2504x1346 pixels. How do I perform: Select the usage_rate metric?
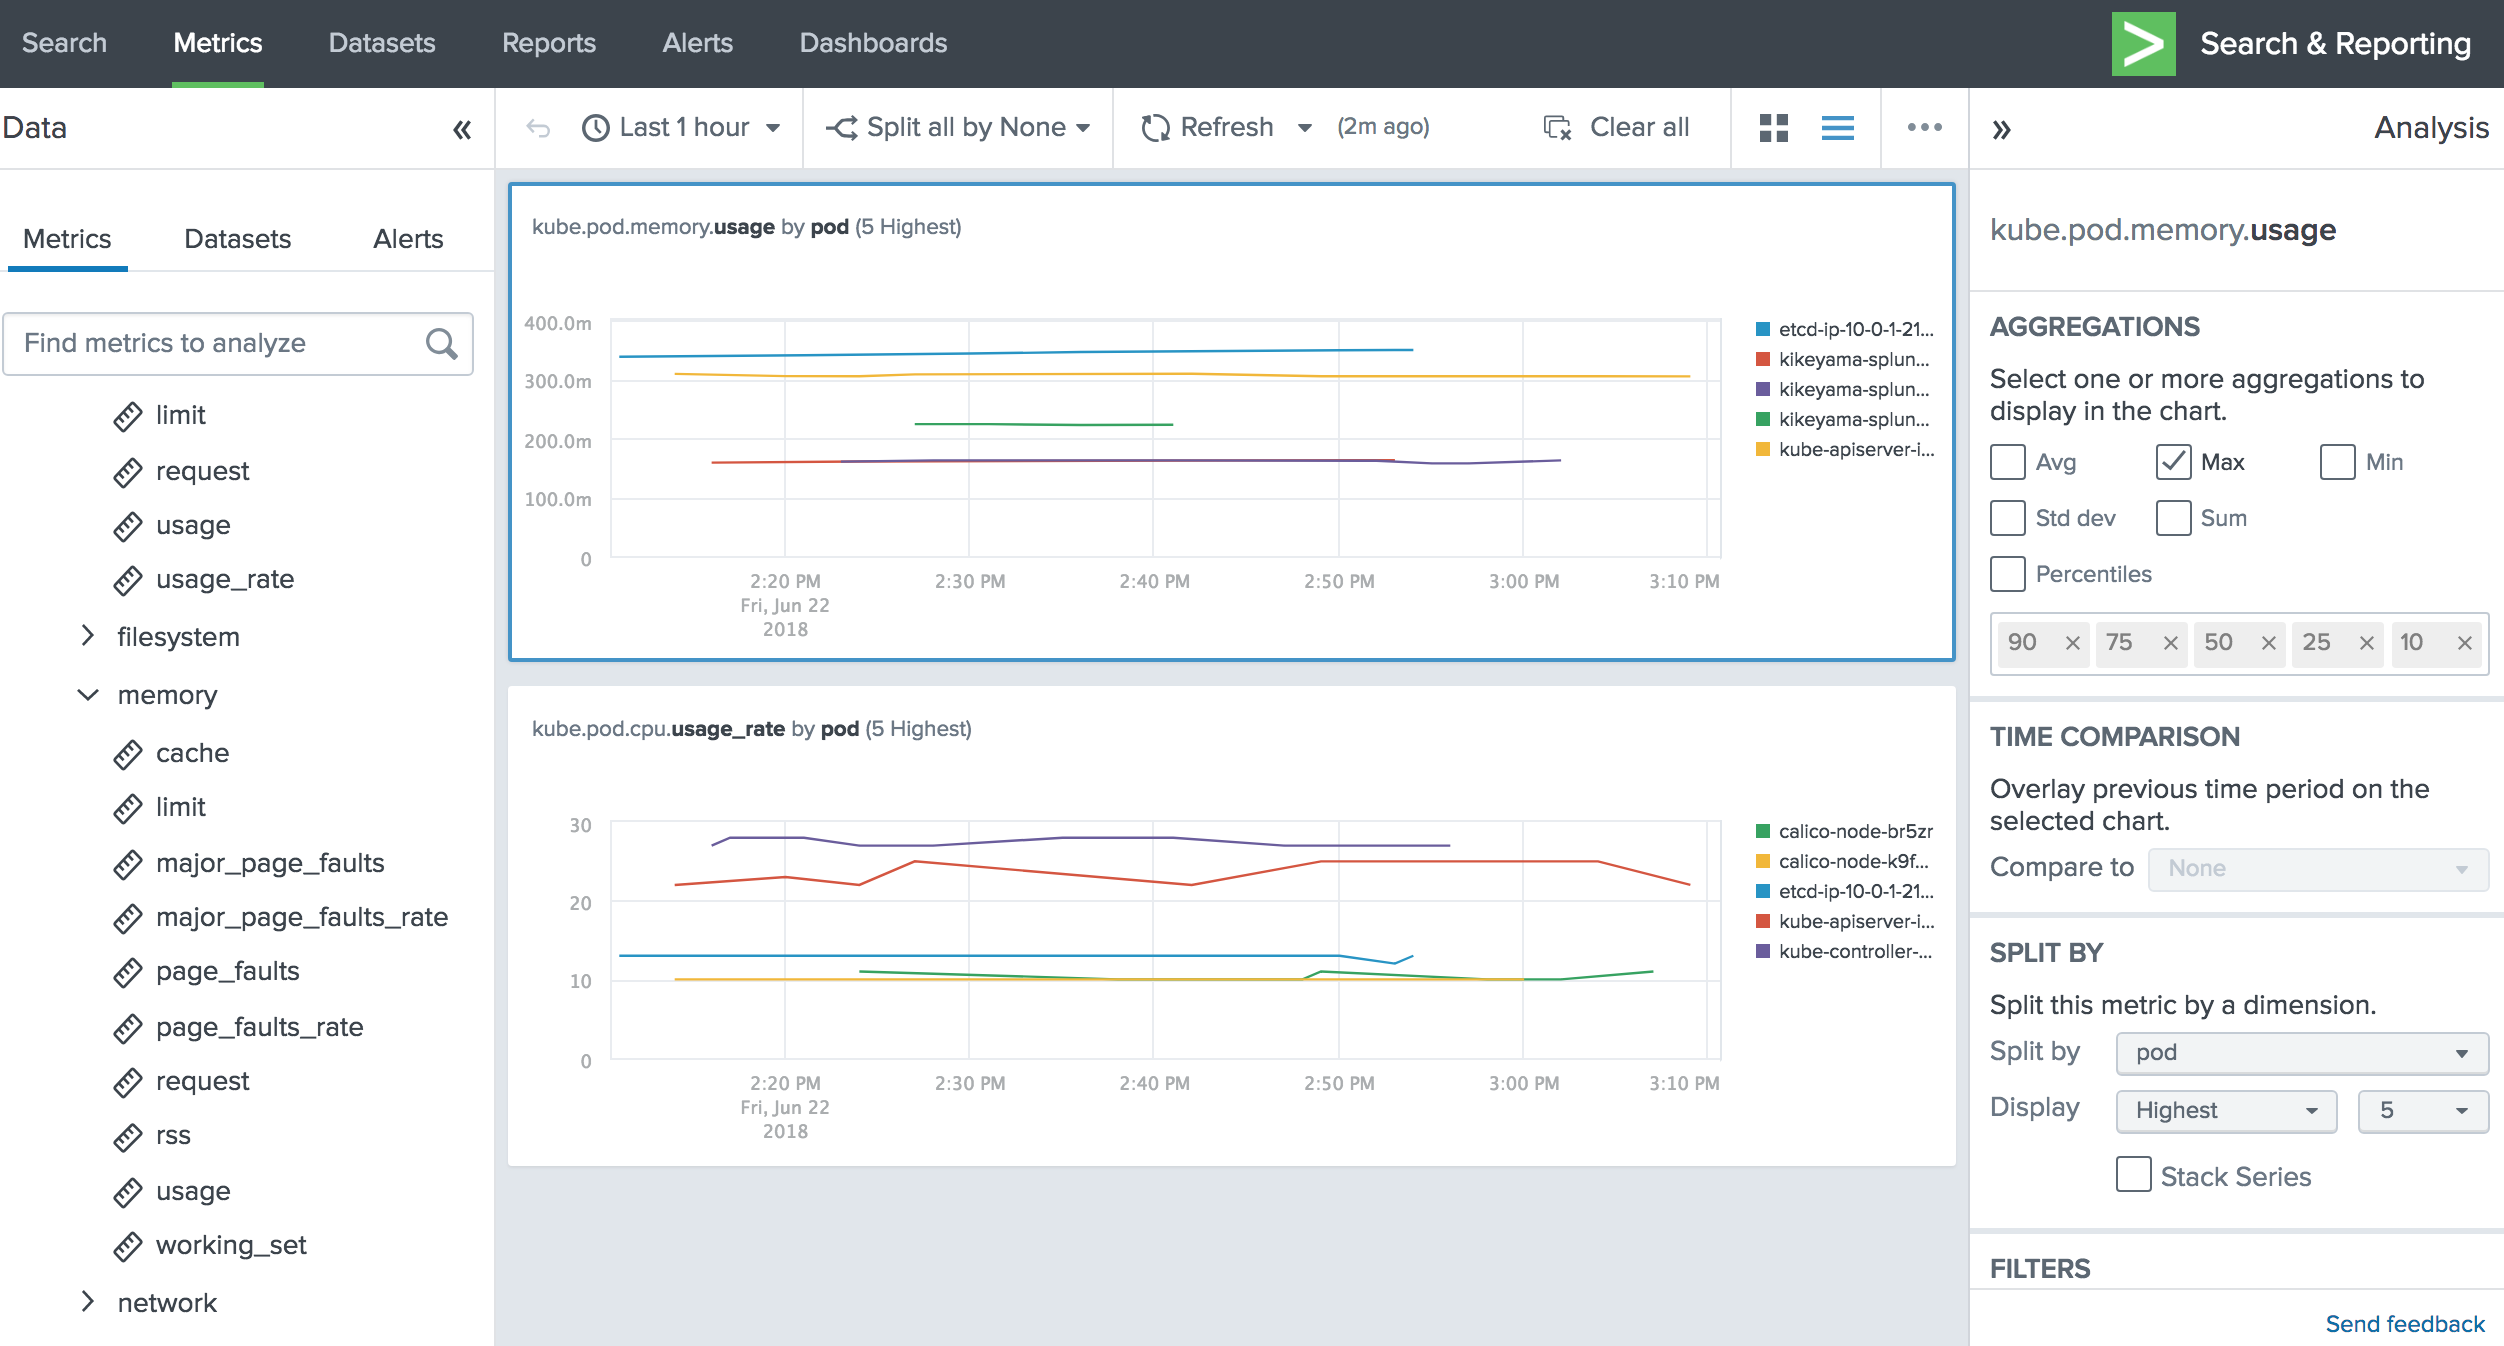click(x=224, y=579)
